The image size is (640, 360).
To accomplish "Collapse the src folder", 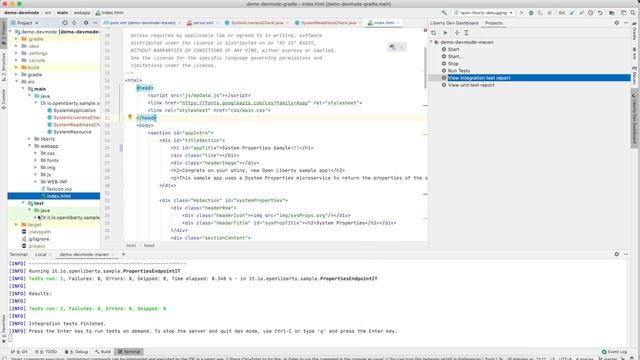I will [16, 82].
